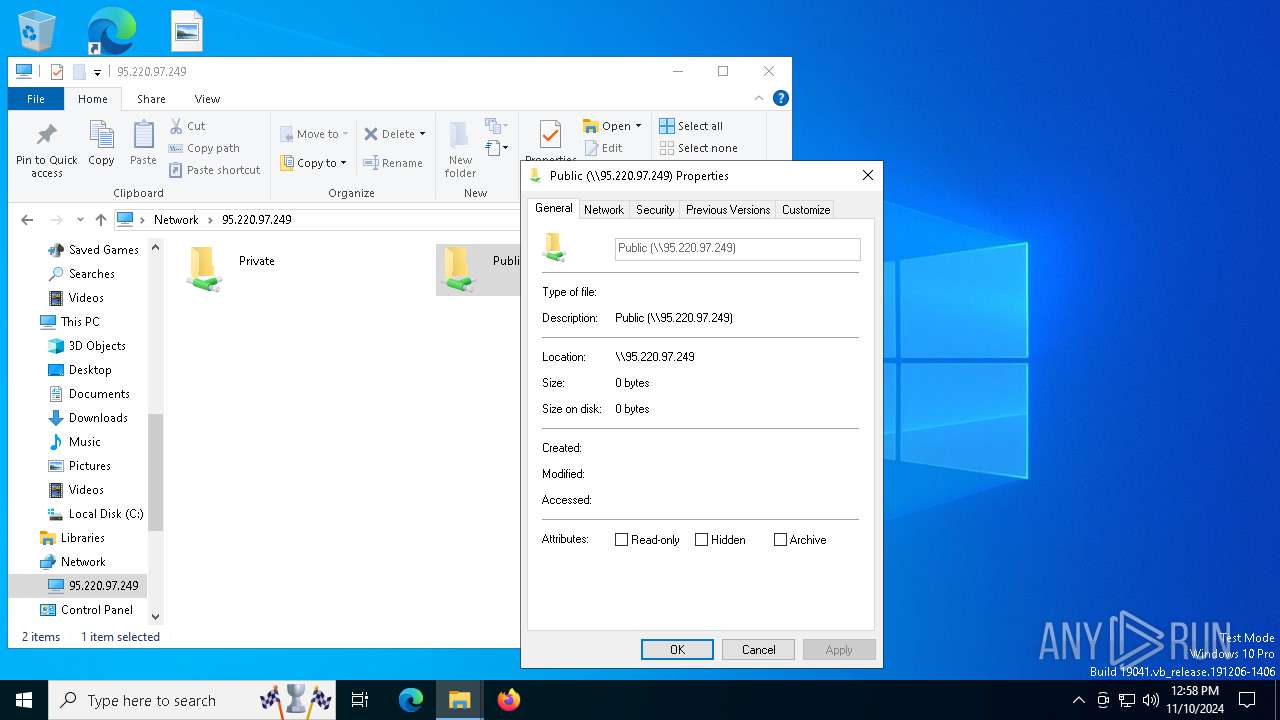1280x720 pixels.
Task: Click the Cut scissors icon
Action: coord(176,126)
